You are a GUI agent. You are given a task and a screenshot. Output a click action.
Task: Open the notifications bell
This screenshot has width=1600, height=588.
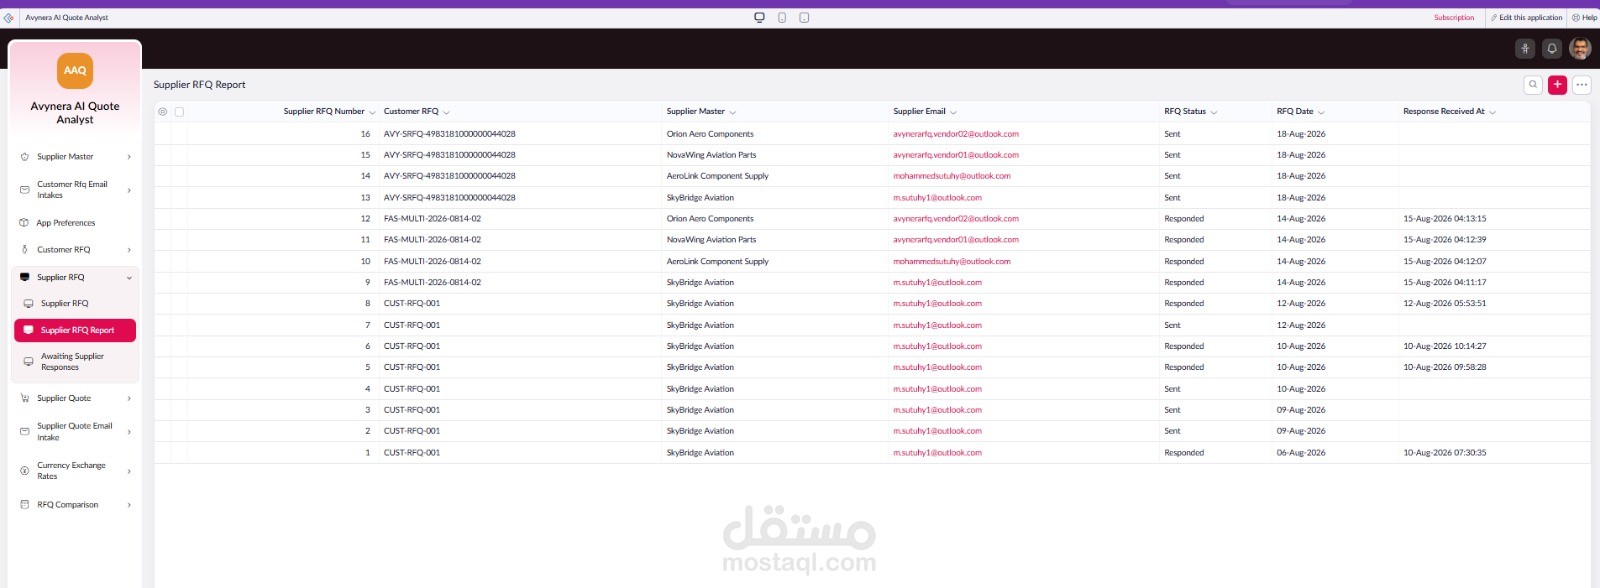coord(1552,48)
